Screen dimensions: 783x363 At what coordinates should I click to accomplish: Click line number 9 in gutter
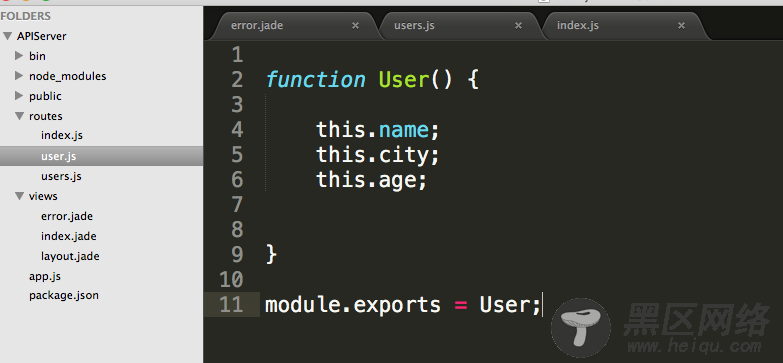pos(237,255)
